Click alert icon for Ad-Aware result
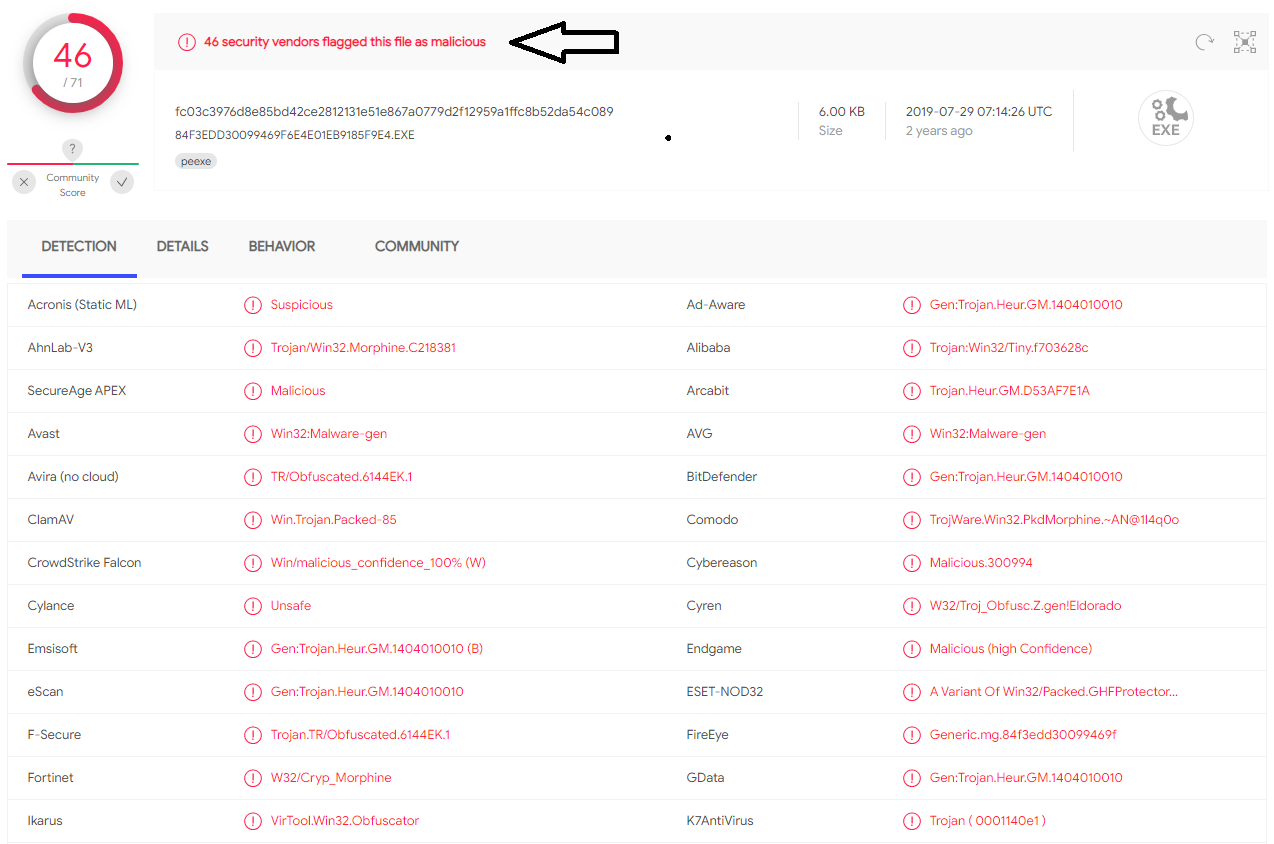This screenshot has width=1274, height=844. [912, 305]
